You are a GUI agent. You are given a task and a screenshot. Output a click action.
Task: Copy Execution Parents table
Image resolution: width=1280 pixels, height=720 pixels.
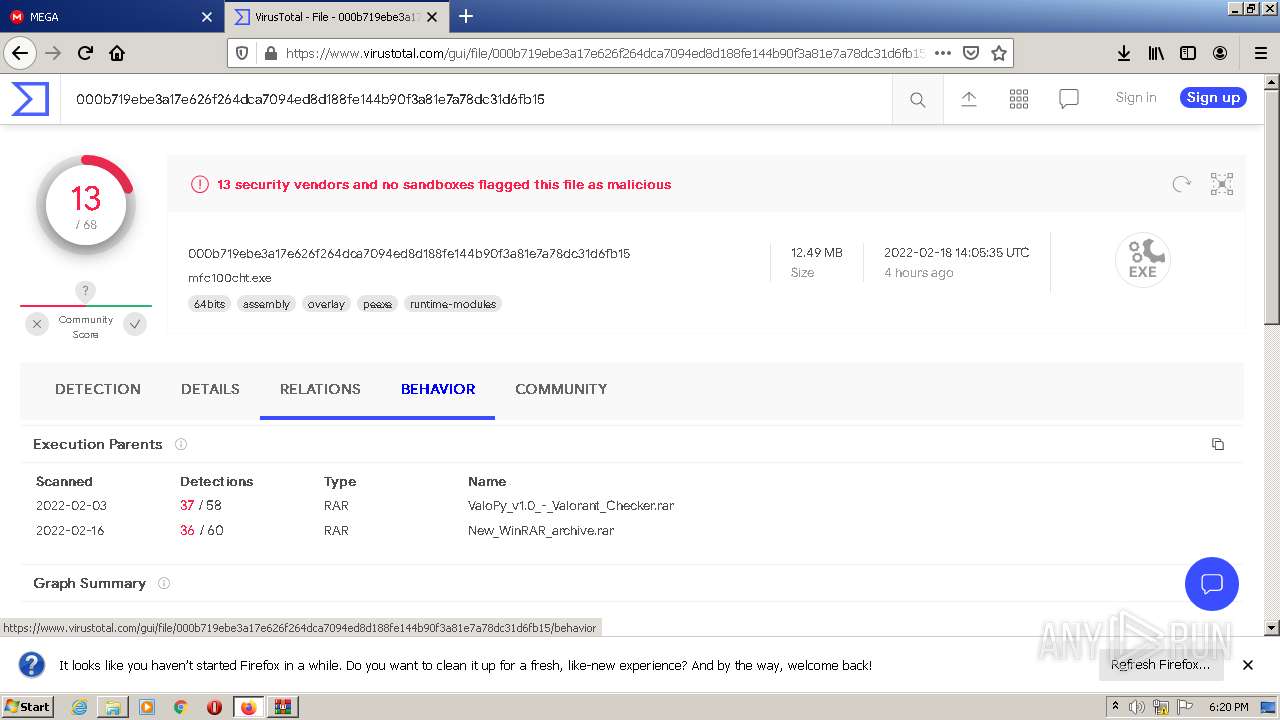[1217, 444]
